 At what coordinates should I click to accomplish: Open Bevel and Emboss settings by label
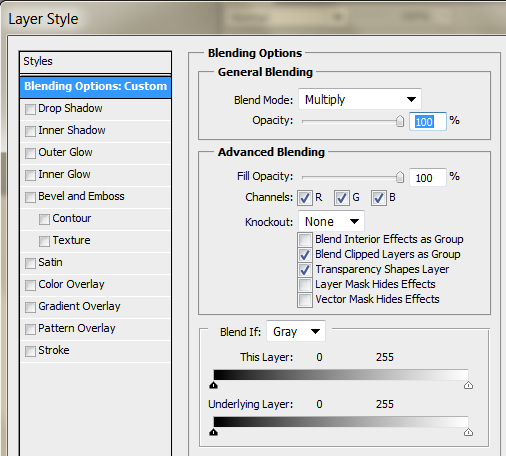coord(81,196)
